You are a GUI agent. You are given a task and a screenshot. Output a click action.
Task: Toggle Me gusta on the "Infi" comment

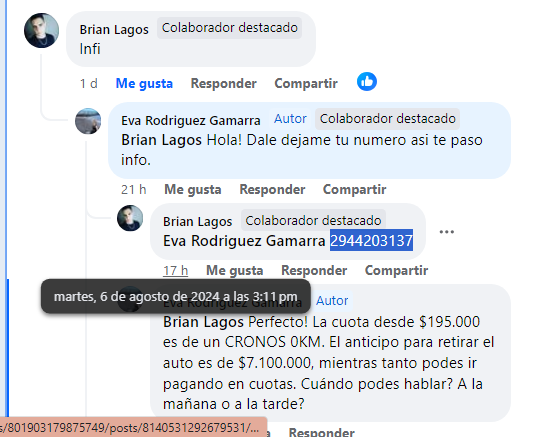144,84
